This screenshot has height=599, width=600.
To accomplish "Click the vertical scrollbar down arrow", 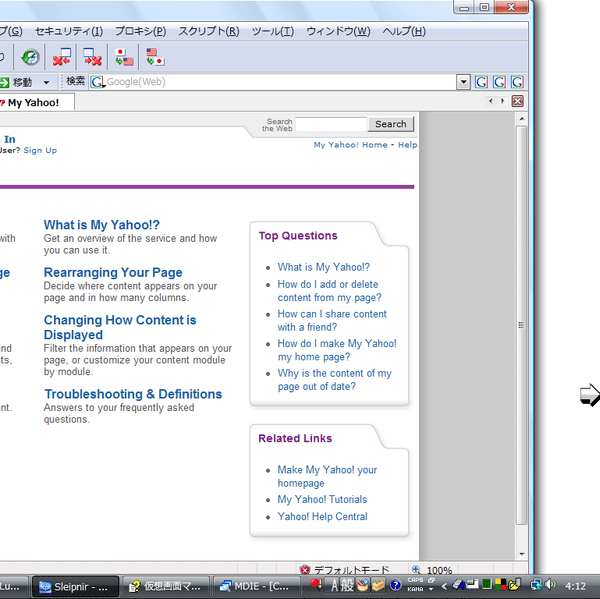I will (522, 554).
